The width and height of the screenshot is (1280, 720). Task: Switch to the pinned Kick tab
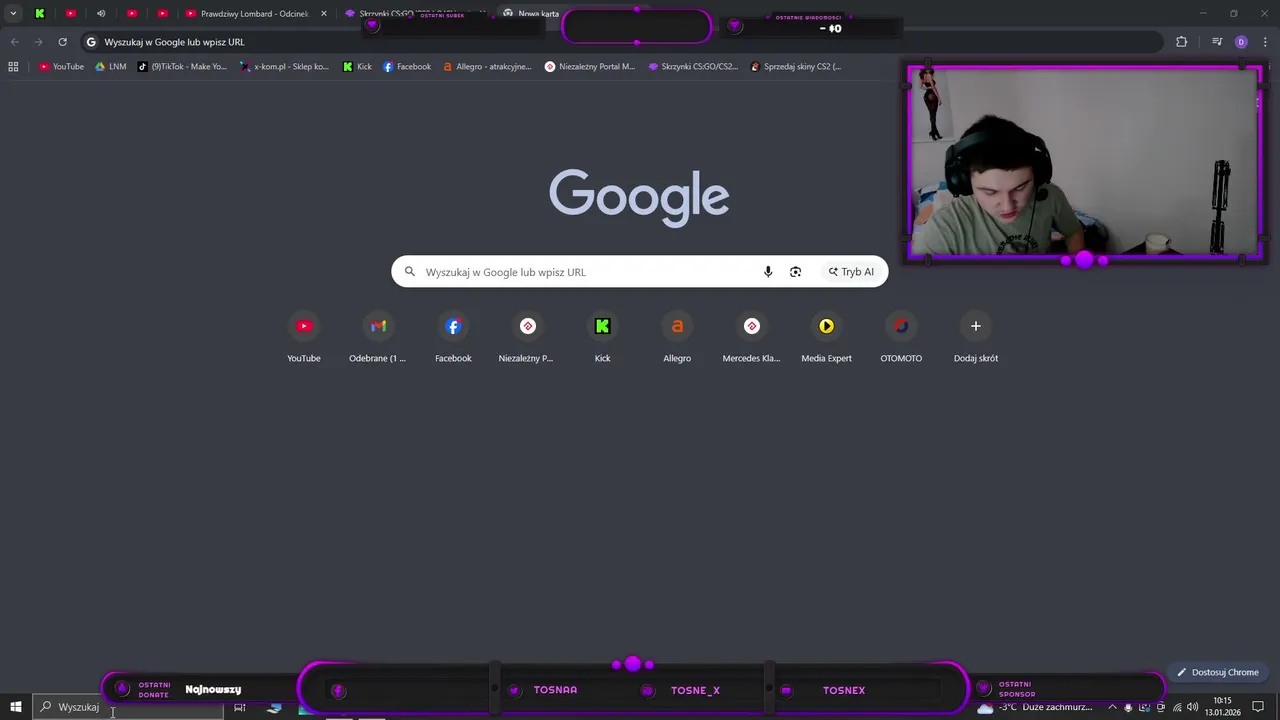pyautogui.click(x=40, y=14)
